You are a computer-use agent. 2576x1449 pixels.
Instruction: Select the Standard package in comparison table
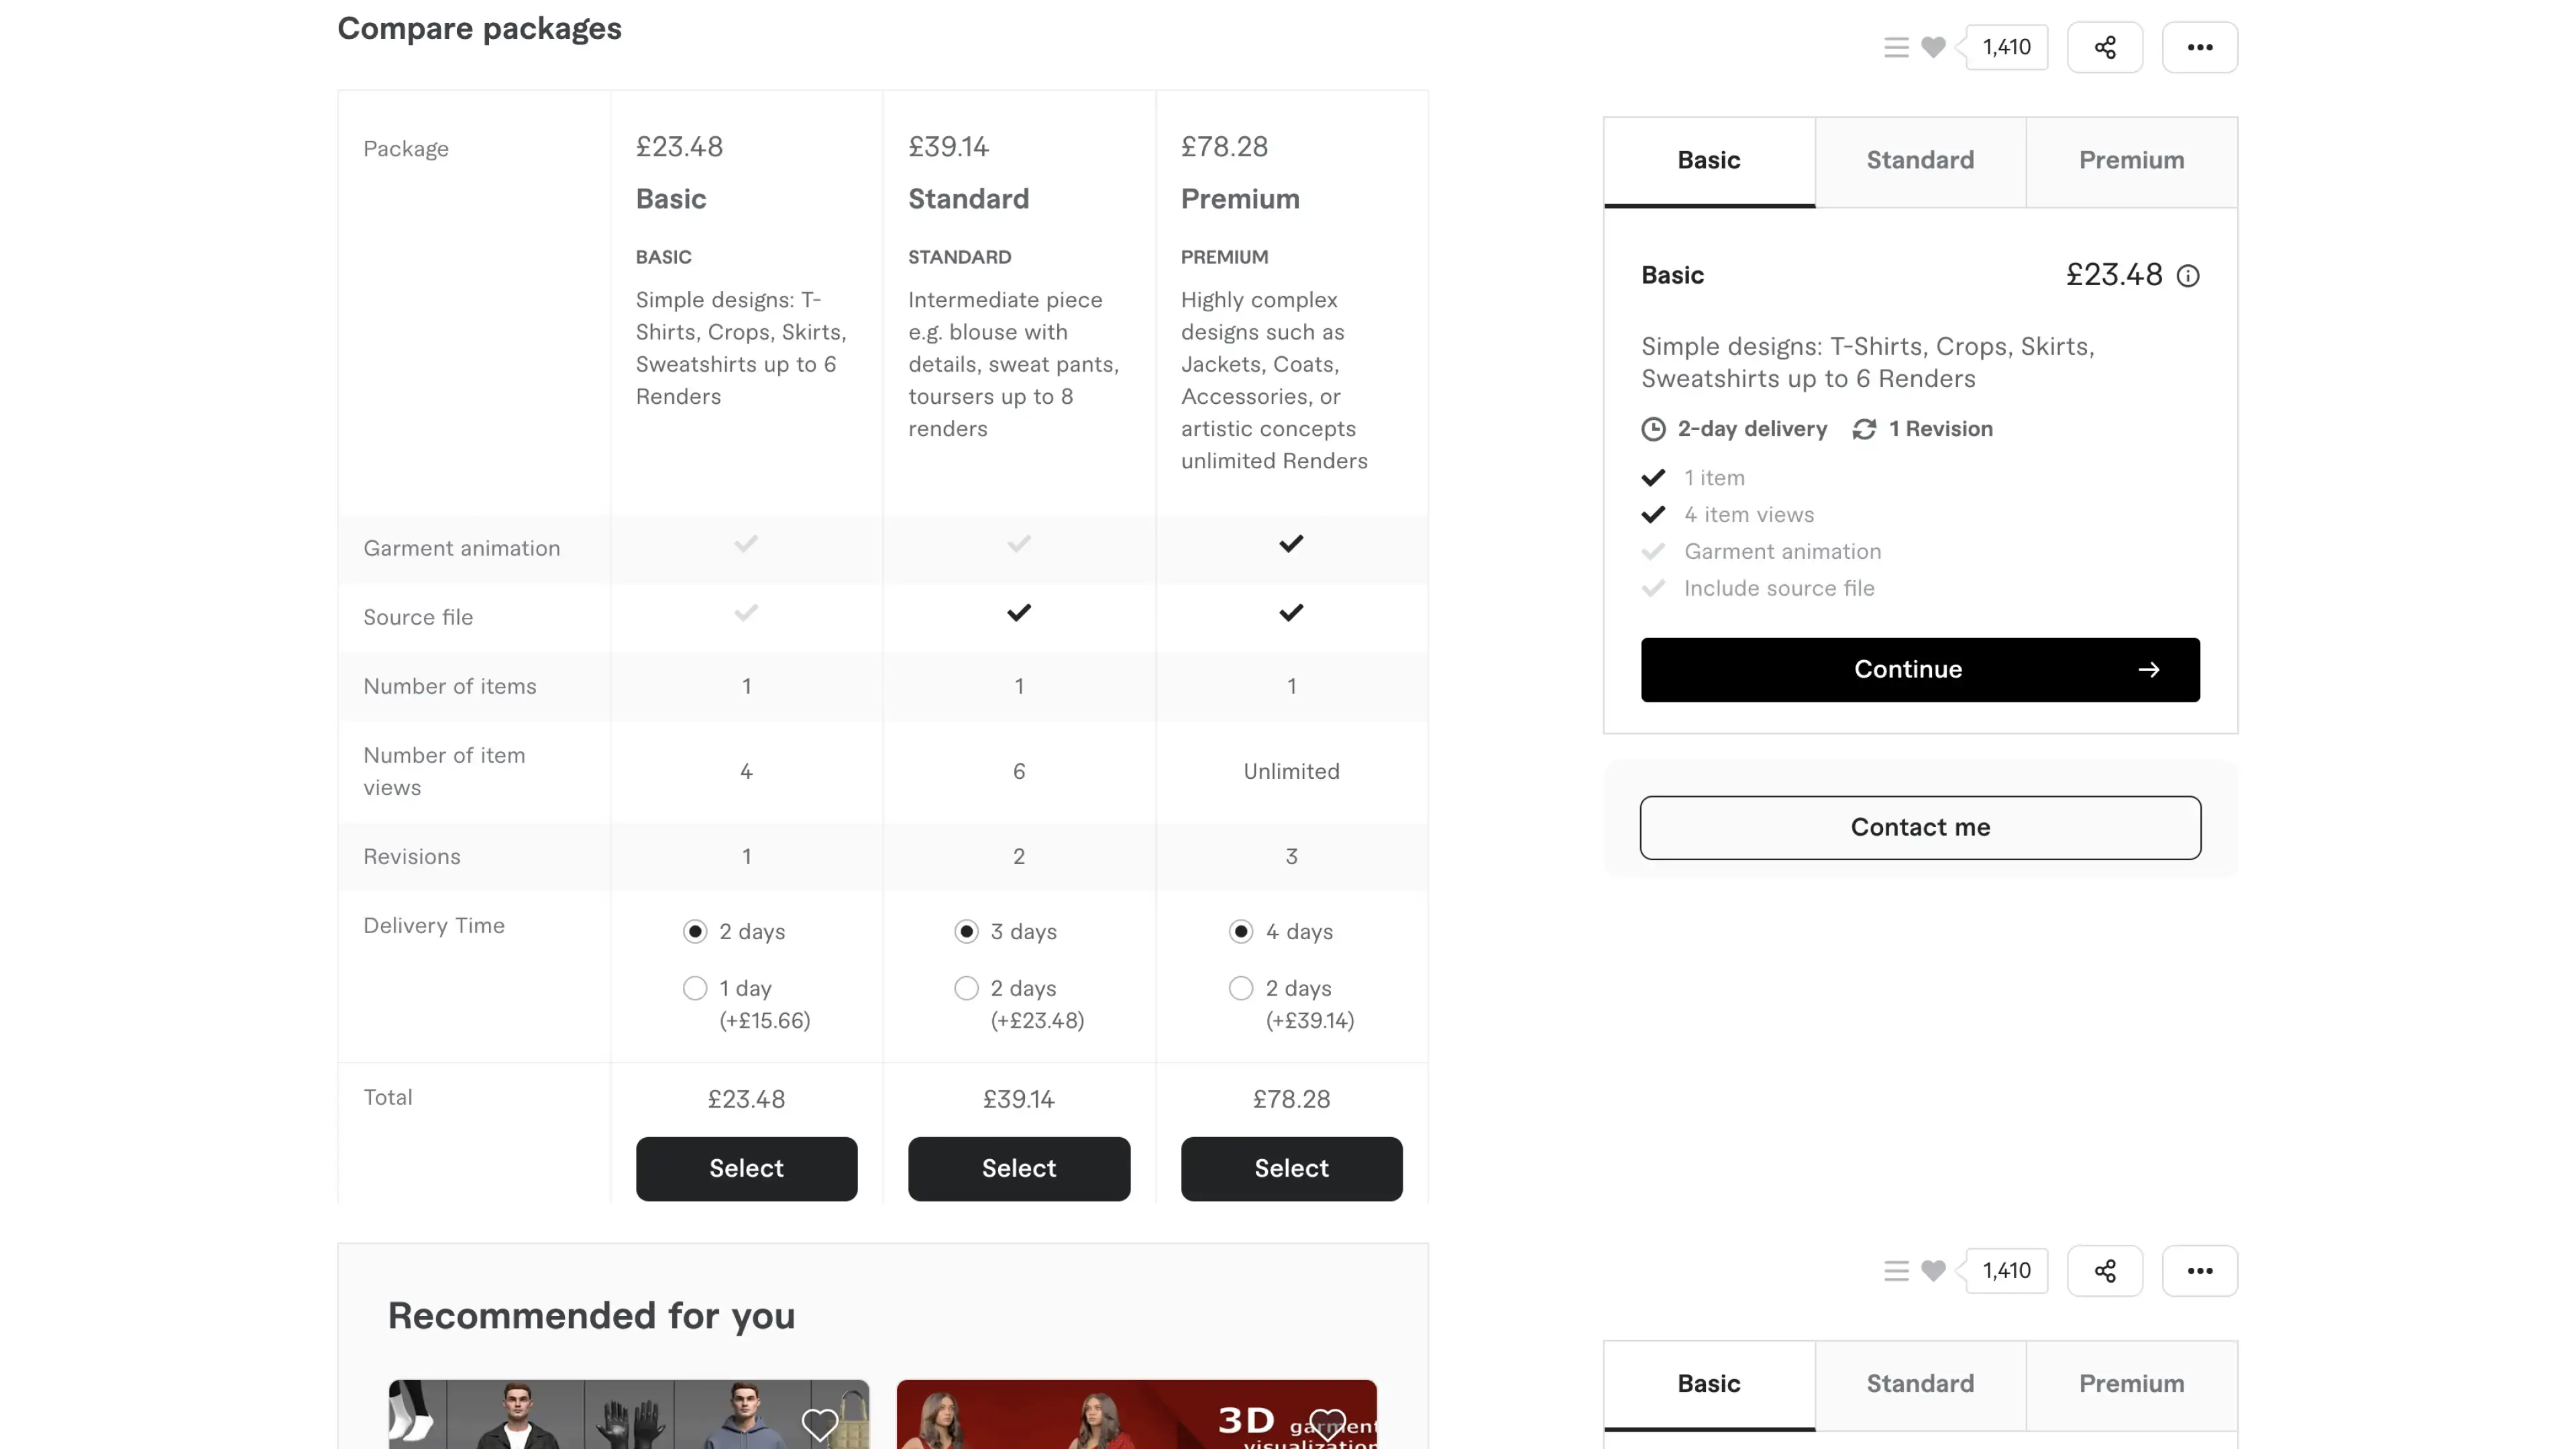[x=1018, y=1168]
